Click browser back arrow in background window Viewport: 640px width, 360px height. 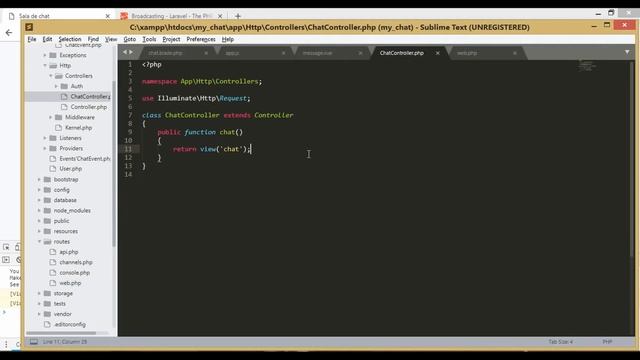(9, 33)
